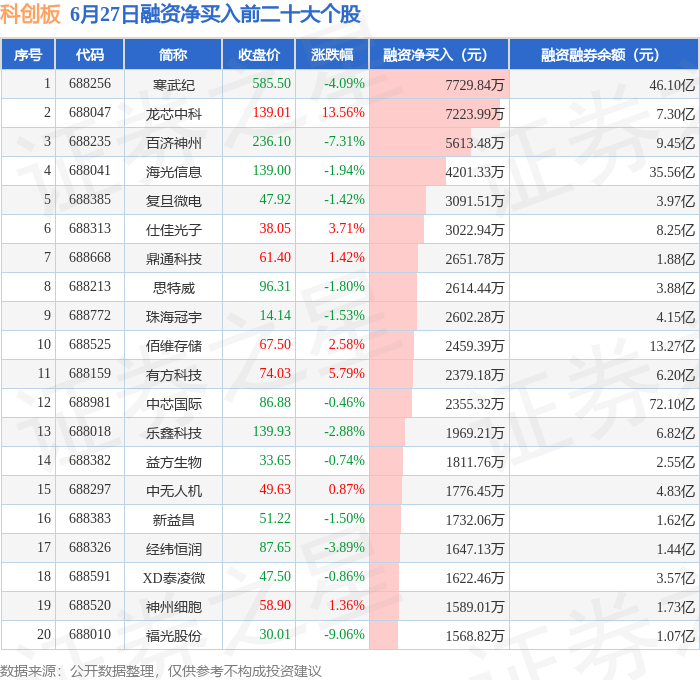Click the 简称 column header
Image resolution: width=700 pixels, height=680 pixels.
pyautogui.click(x=173, y=54)
